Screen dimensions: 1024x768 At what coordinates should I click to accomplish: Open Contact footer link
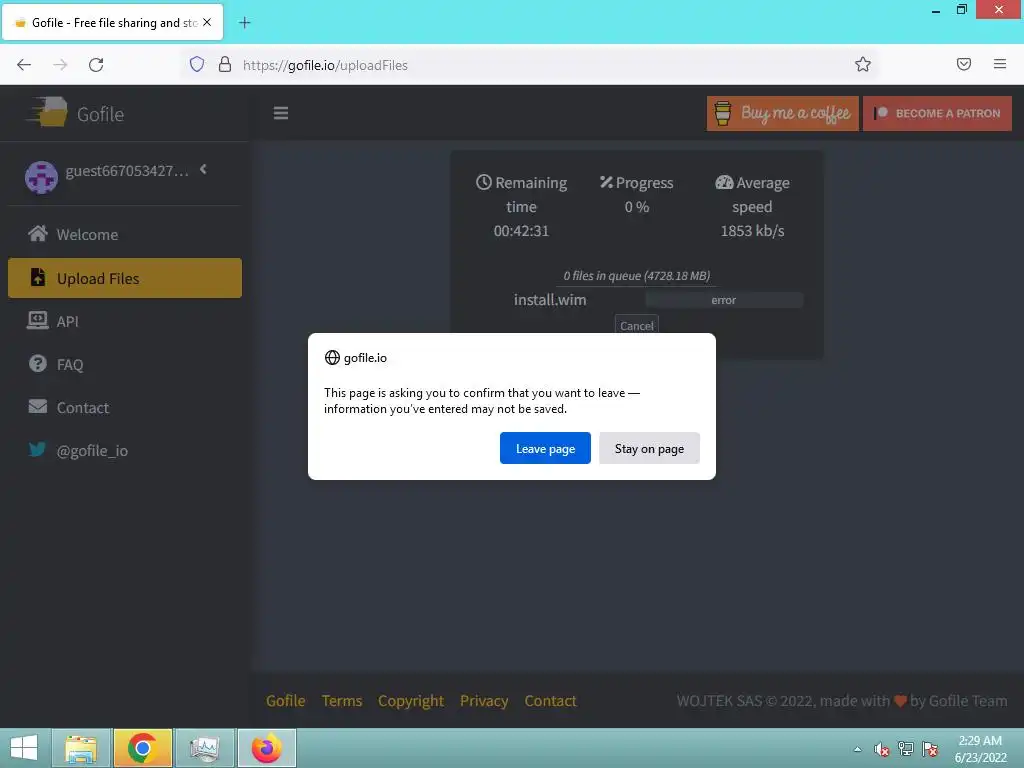pos(551,700)
